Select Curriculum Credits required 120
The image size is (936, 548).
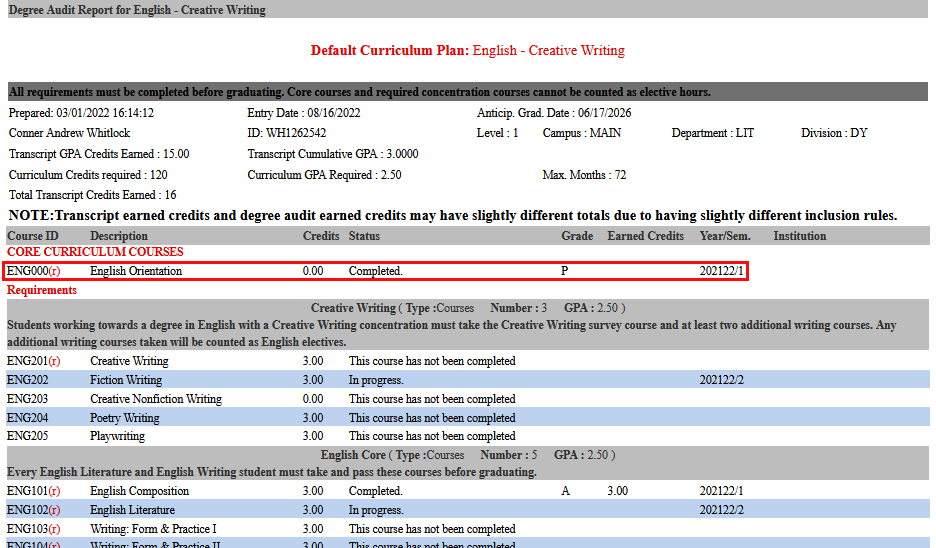point(88,175)
